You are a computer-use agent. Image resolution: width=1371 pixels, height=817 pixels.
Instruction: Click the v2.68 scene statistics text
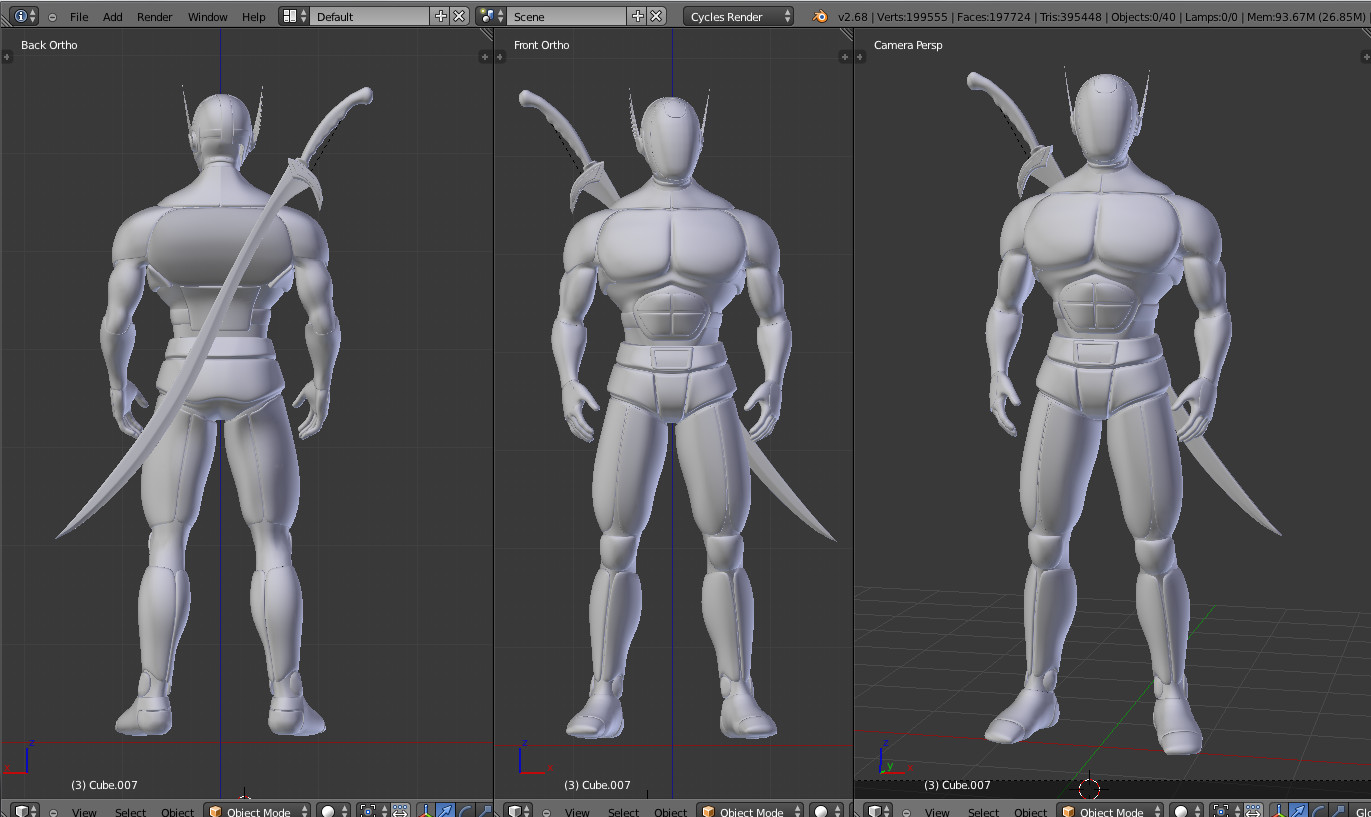[1101, 17]
